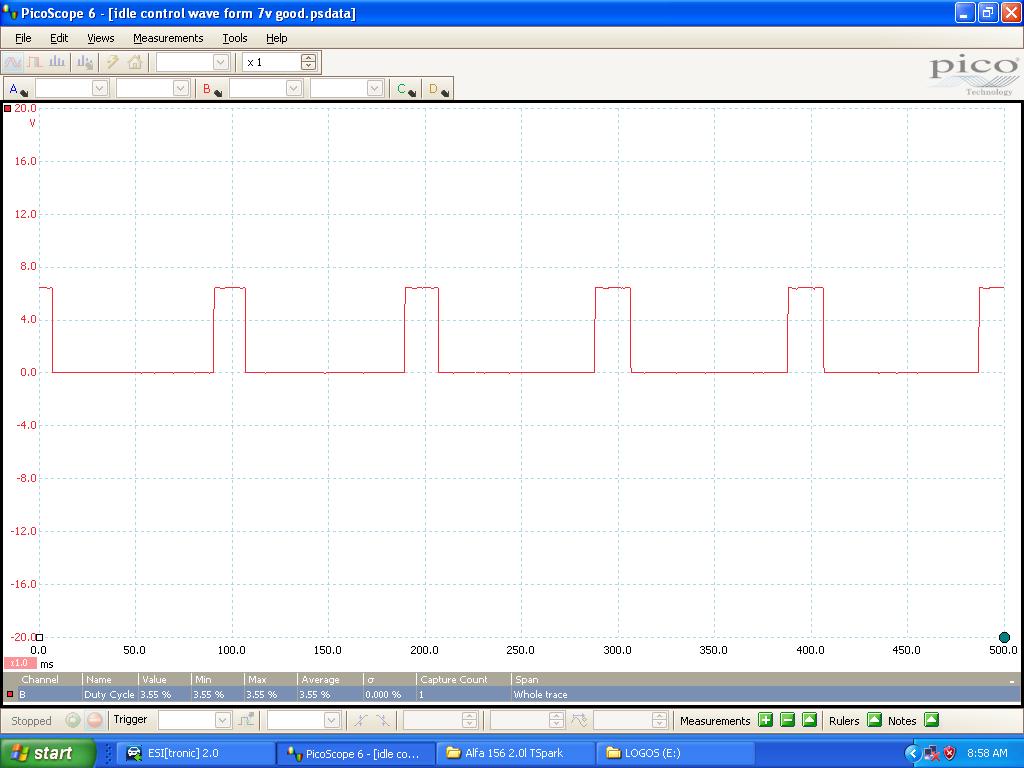Click the green Start capture icon
The width and height of the screenshot is (1024, 768).
[72, 720]
